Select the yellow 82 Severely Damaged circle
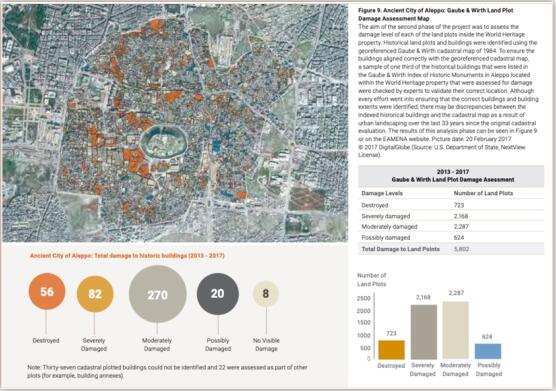The height and width of the screenshot is (391, 556). coord(95,294)
